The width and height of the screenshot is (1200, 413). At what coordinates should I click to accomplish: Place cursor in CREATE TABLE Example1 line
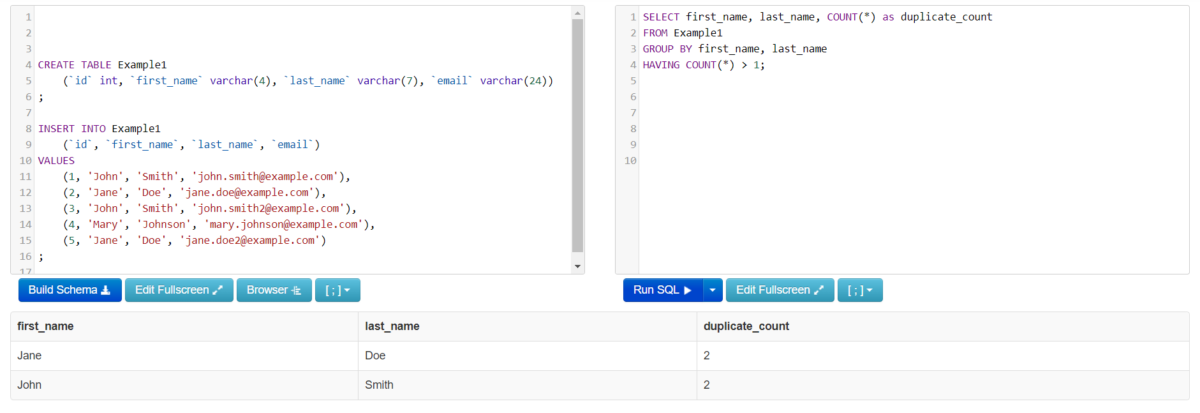102,64
